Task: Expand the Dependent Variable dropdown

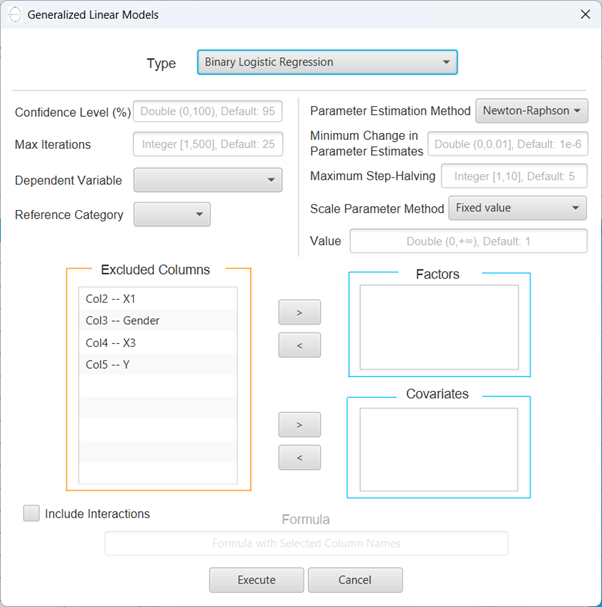Action: click(208, 180)
